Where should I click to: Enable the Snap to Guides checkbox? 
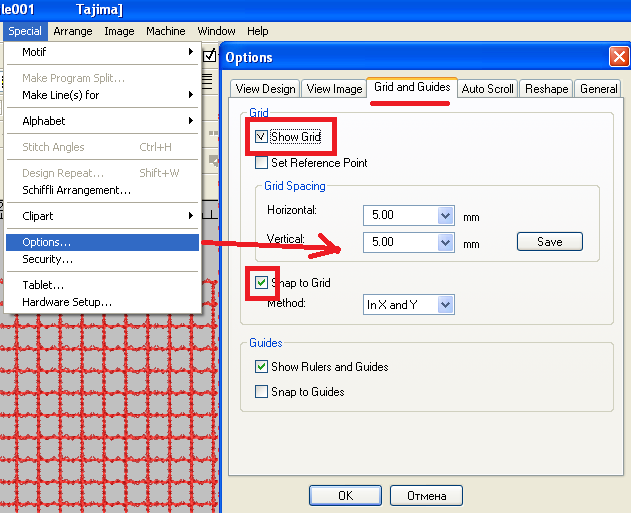click(262, 392)
